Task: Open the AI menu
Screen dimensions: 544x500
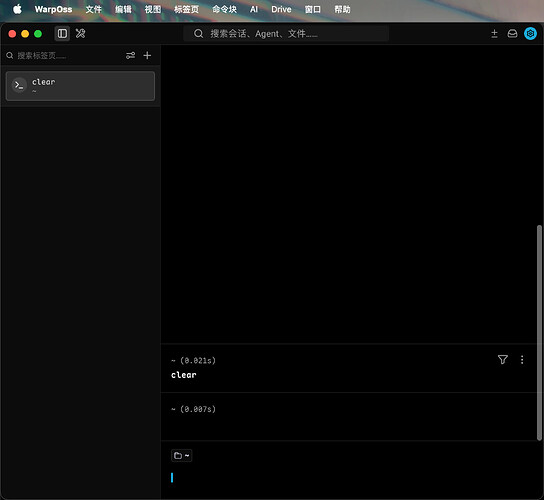Action: point(254,9)
